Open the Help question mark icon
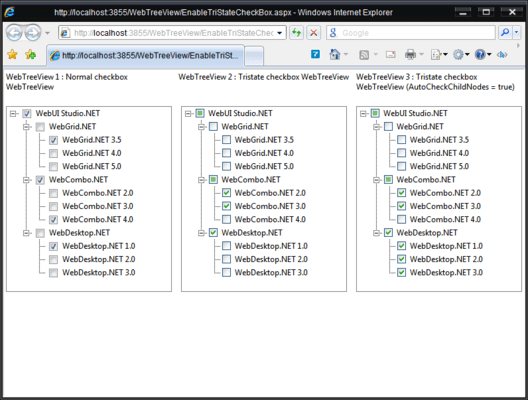 tap(480, 54)
